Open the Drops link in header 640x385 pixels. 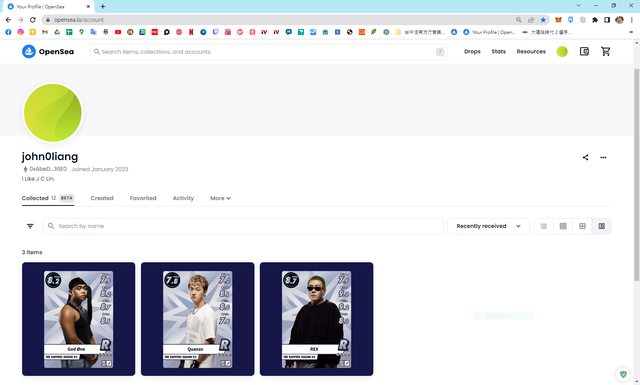(472, 51)
